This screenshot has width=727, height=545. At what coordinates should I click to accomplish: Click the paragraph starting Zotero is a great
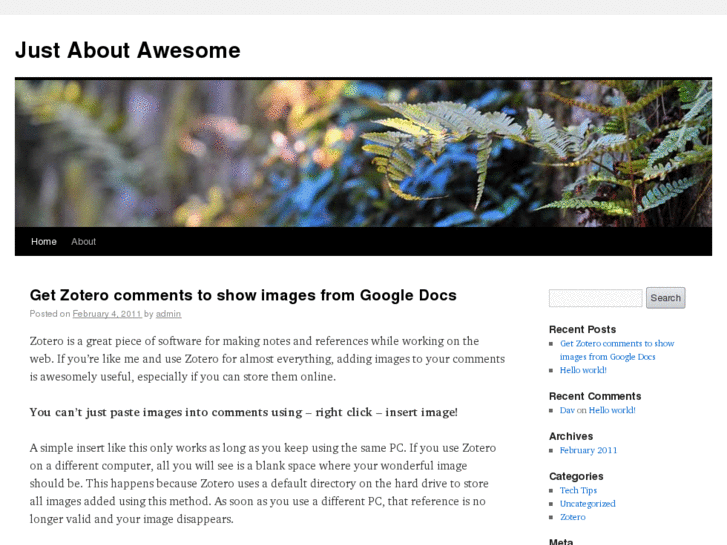[x=267, y=359]
